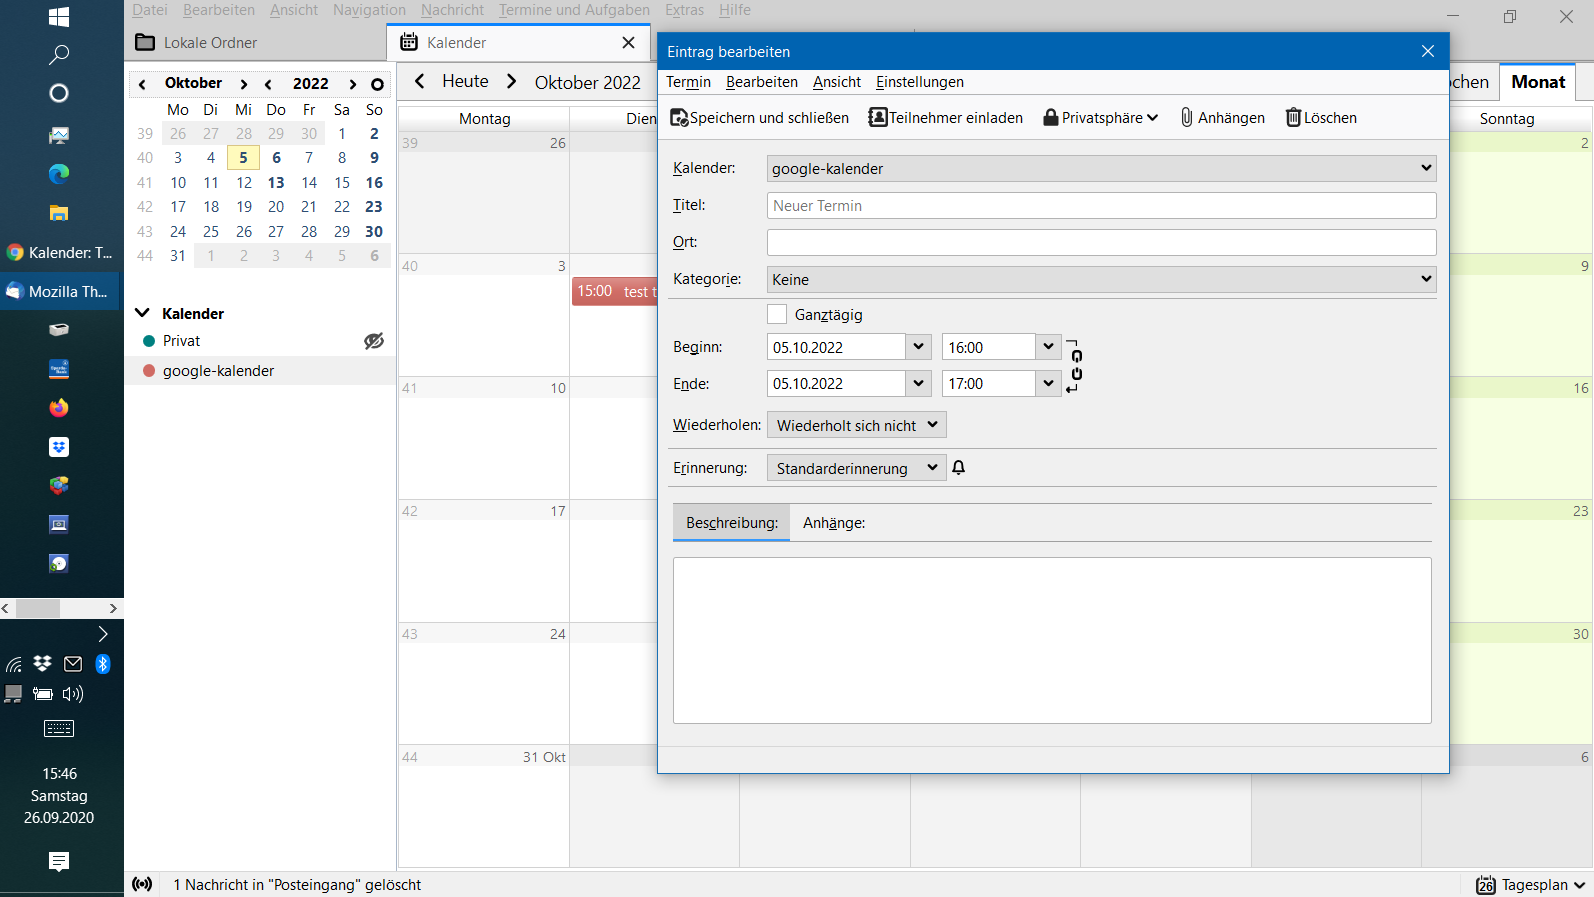
Task: Click the link chain icon beside dates
Action: [x=1076, y=365]
